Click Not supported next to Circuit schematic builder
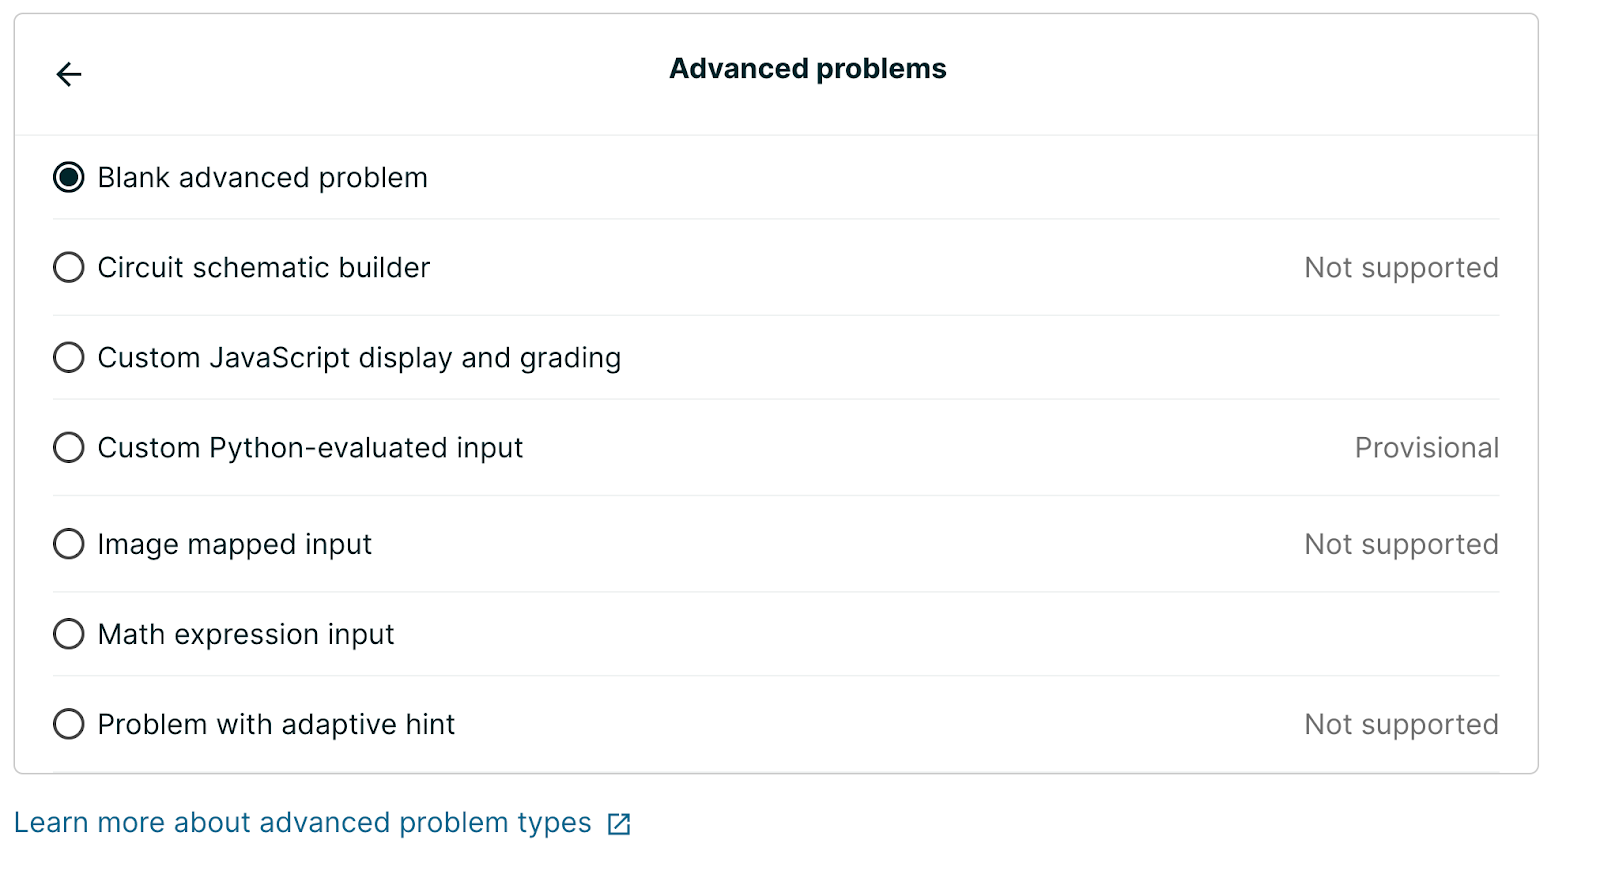The width and height of the screenshot is (1600, 874). pyautogui.click(x=1401, y=268)
